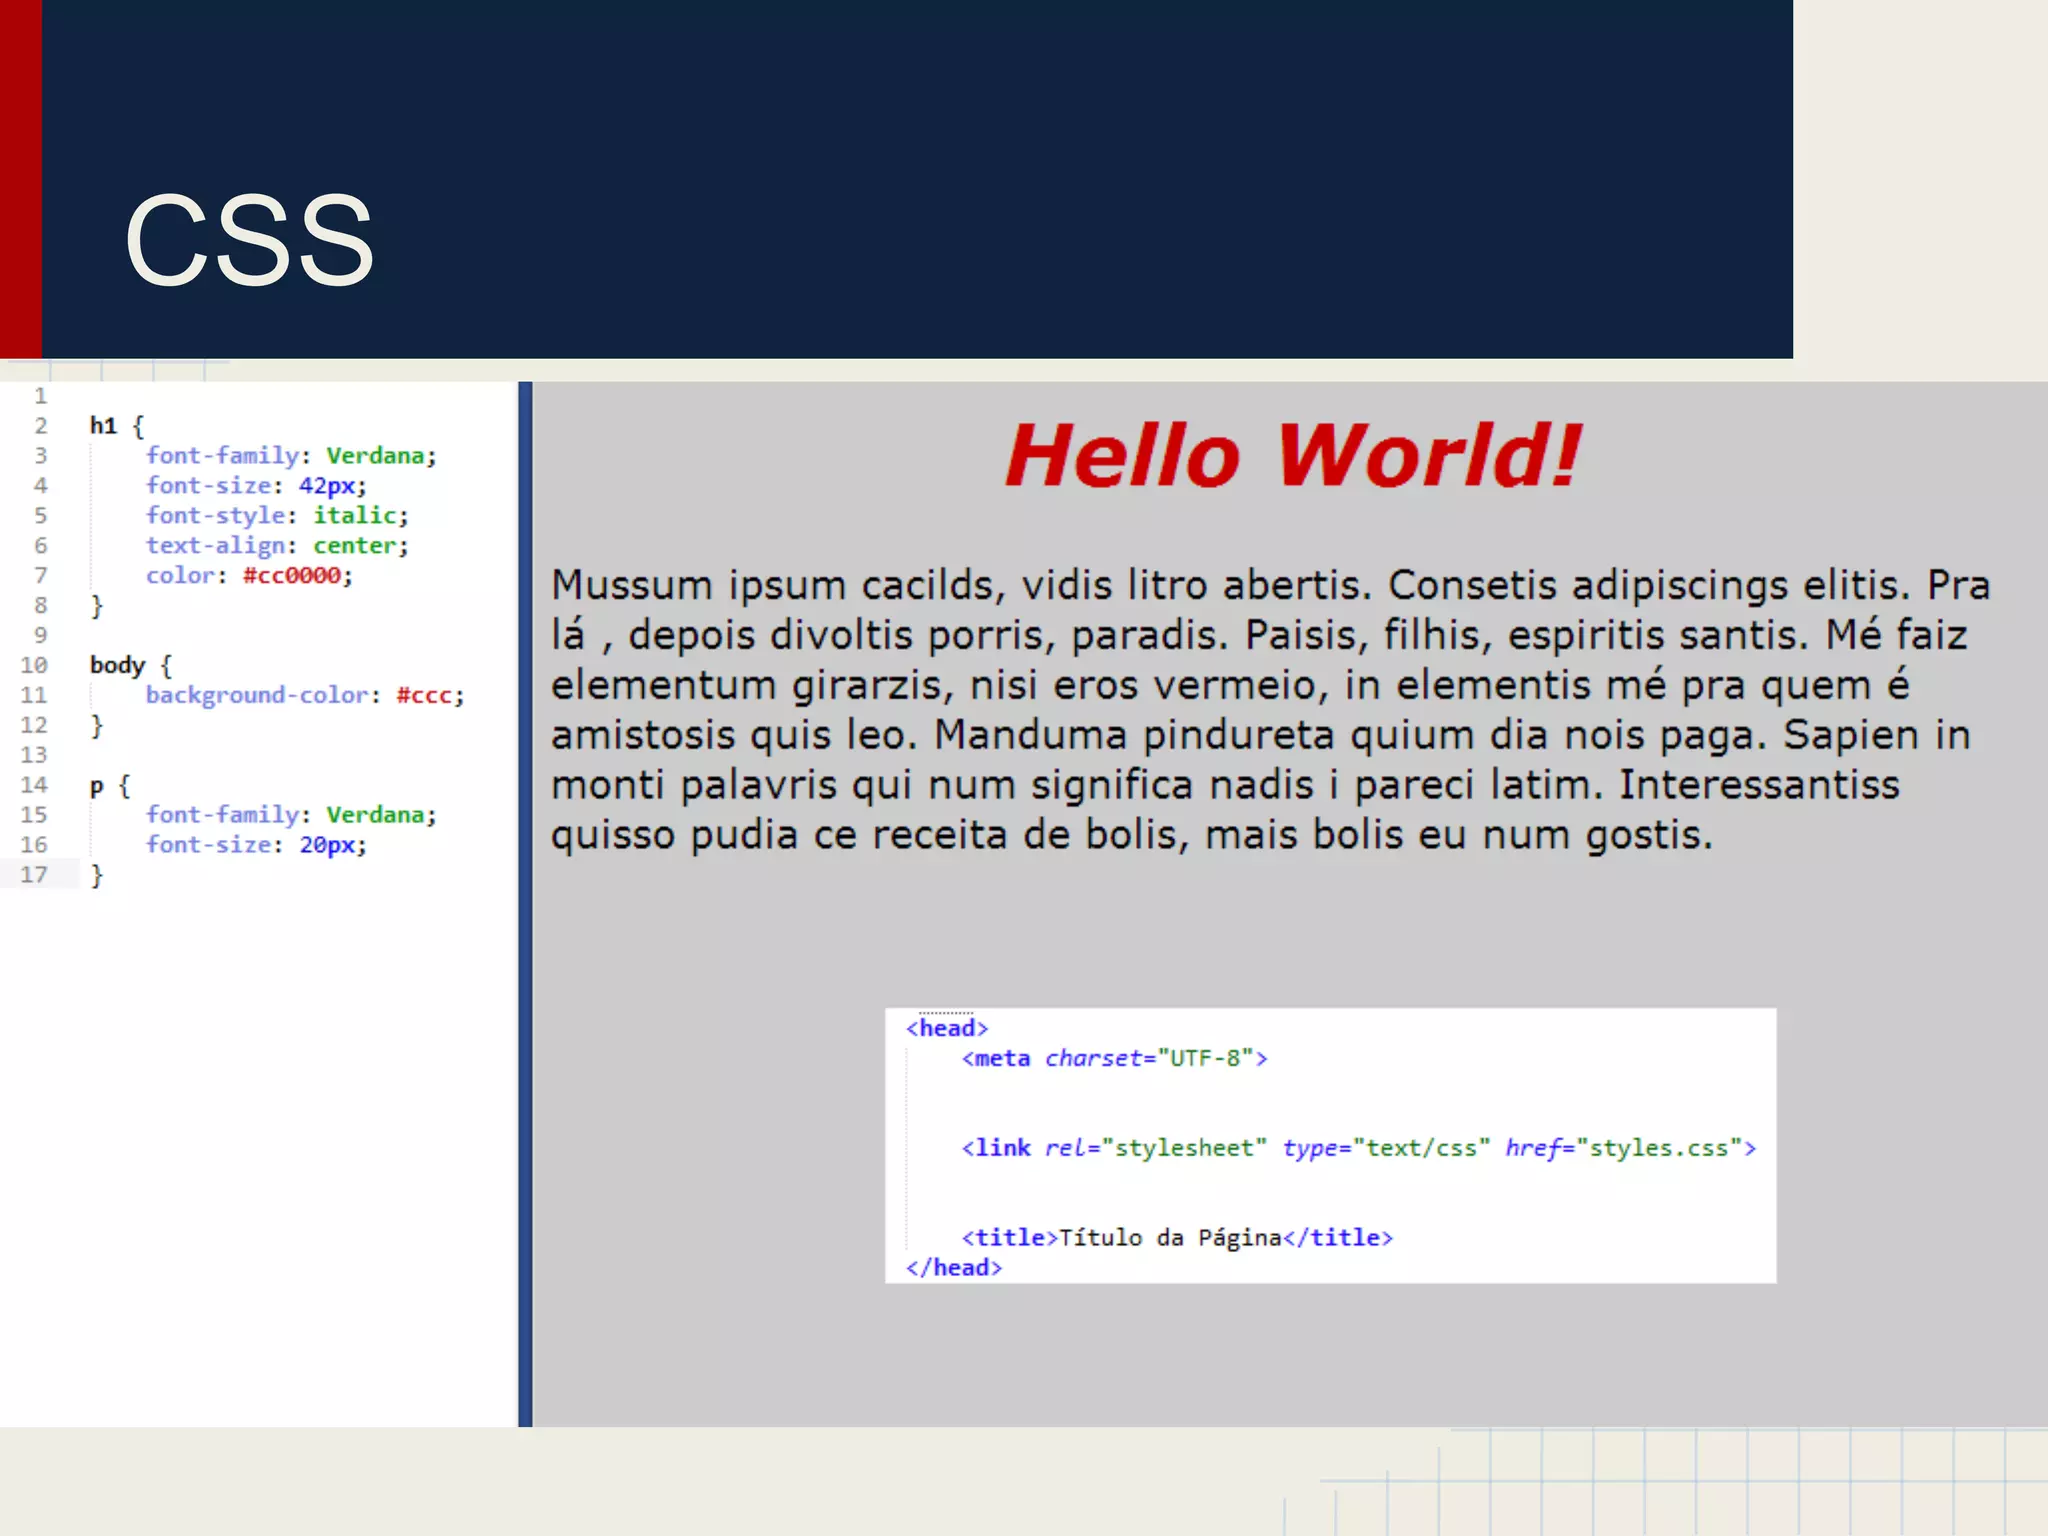Click the closing brace on line 8

click(x=96, y=606)
